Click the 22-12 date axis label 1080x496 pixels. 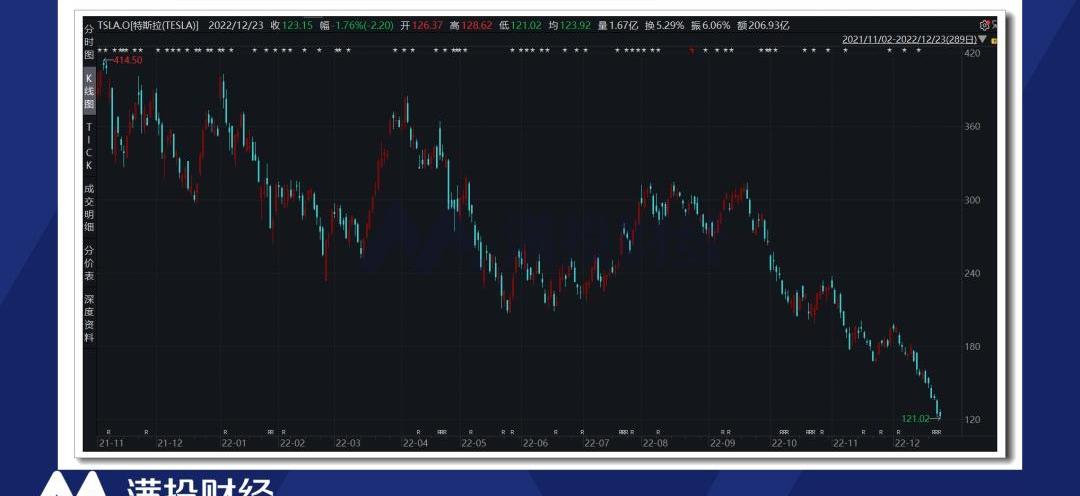tap(906, 443)
